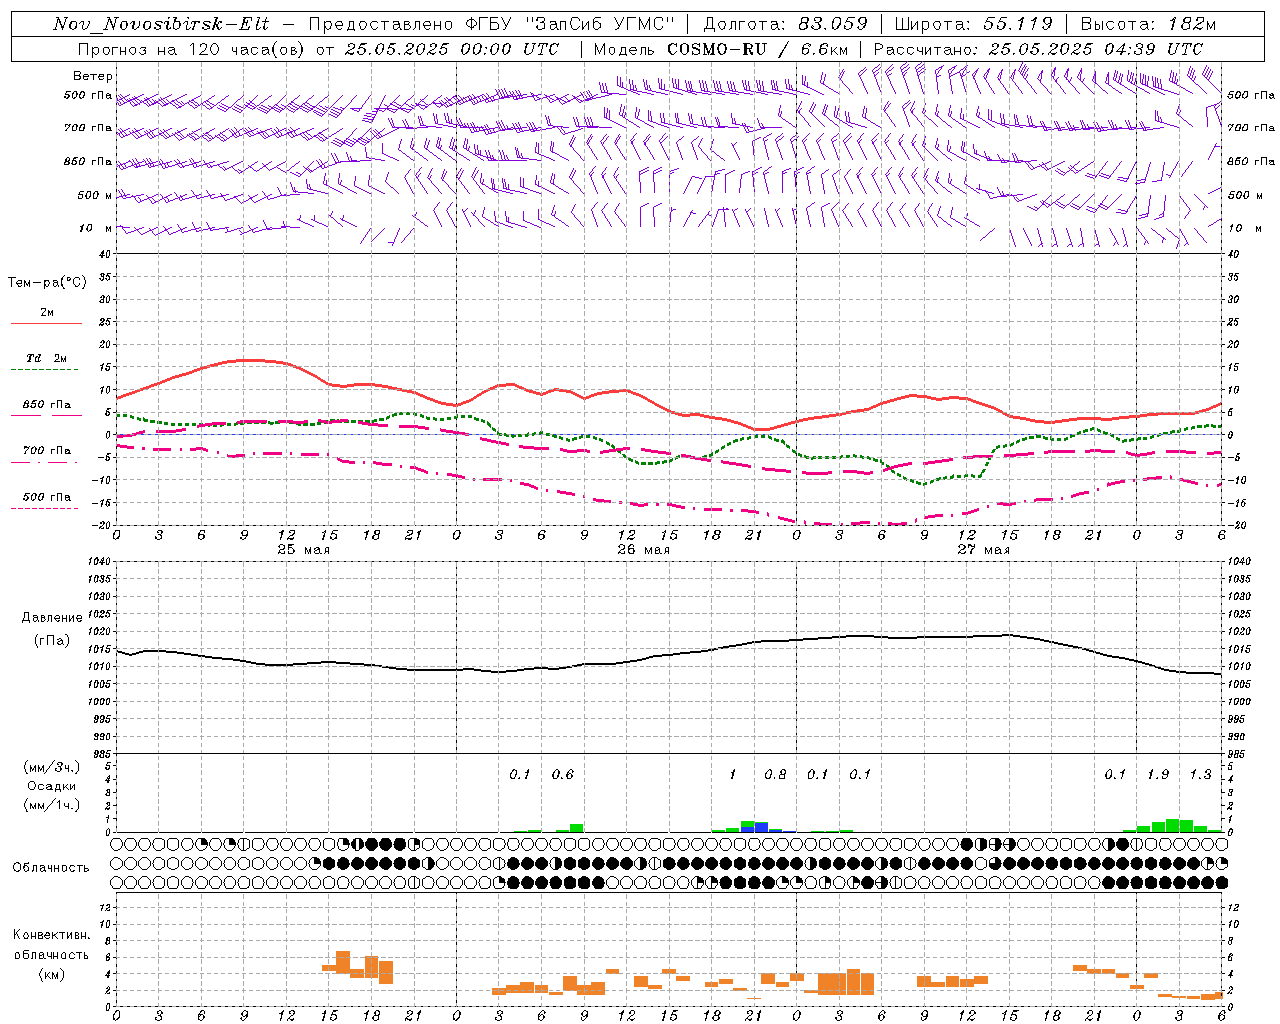This screenshot has width=1280, height=1024.
Task: Click the "27 мая" date label
Action: [x=983, y=550]
